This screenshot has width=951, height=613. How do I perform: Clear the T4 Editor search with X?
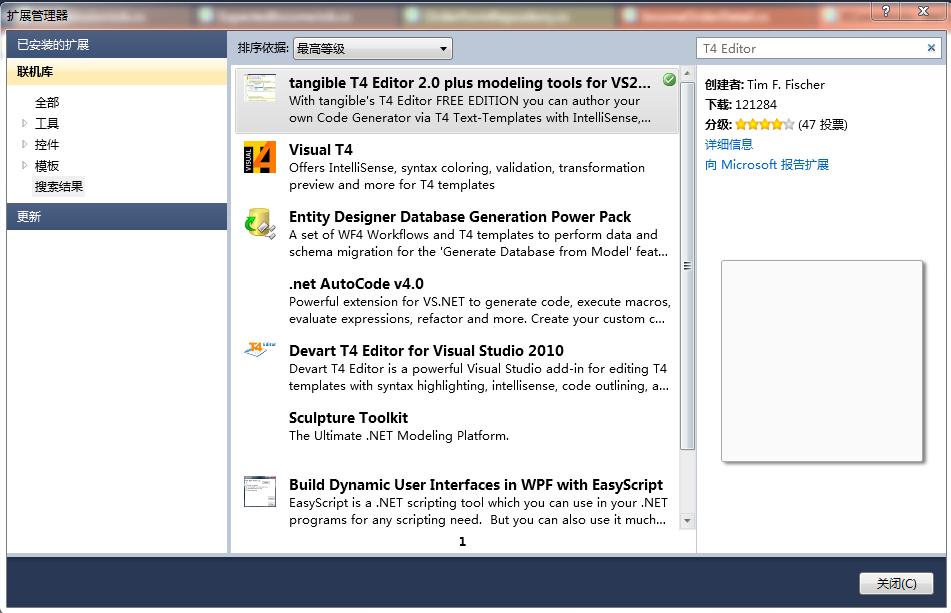point(931,48)
